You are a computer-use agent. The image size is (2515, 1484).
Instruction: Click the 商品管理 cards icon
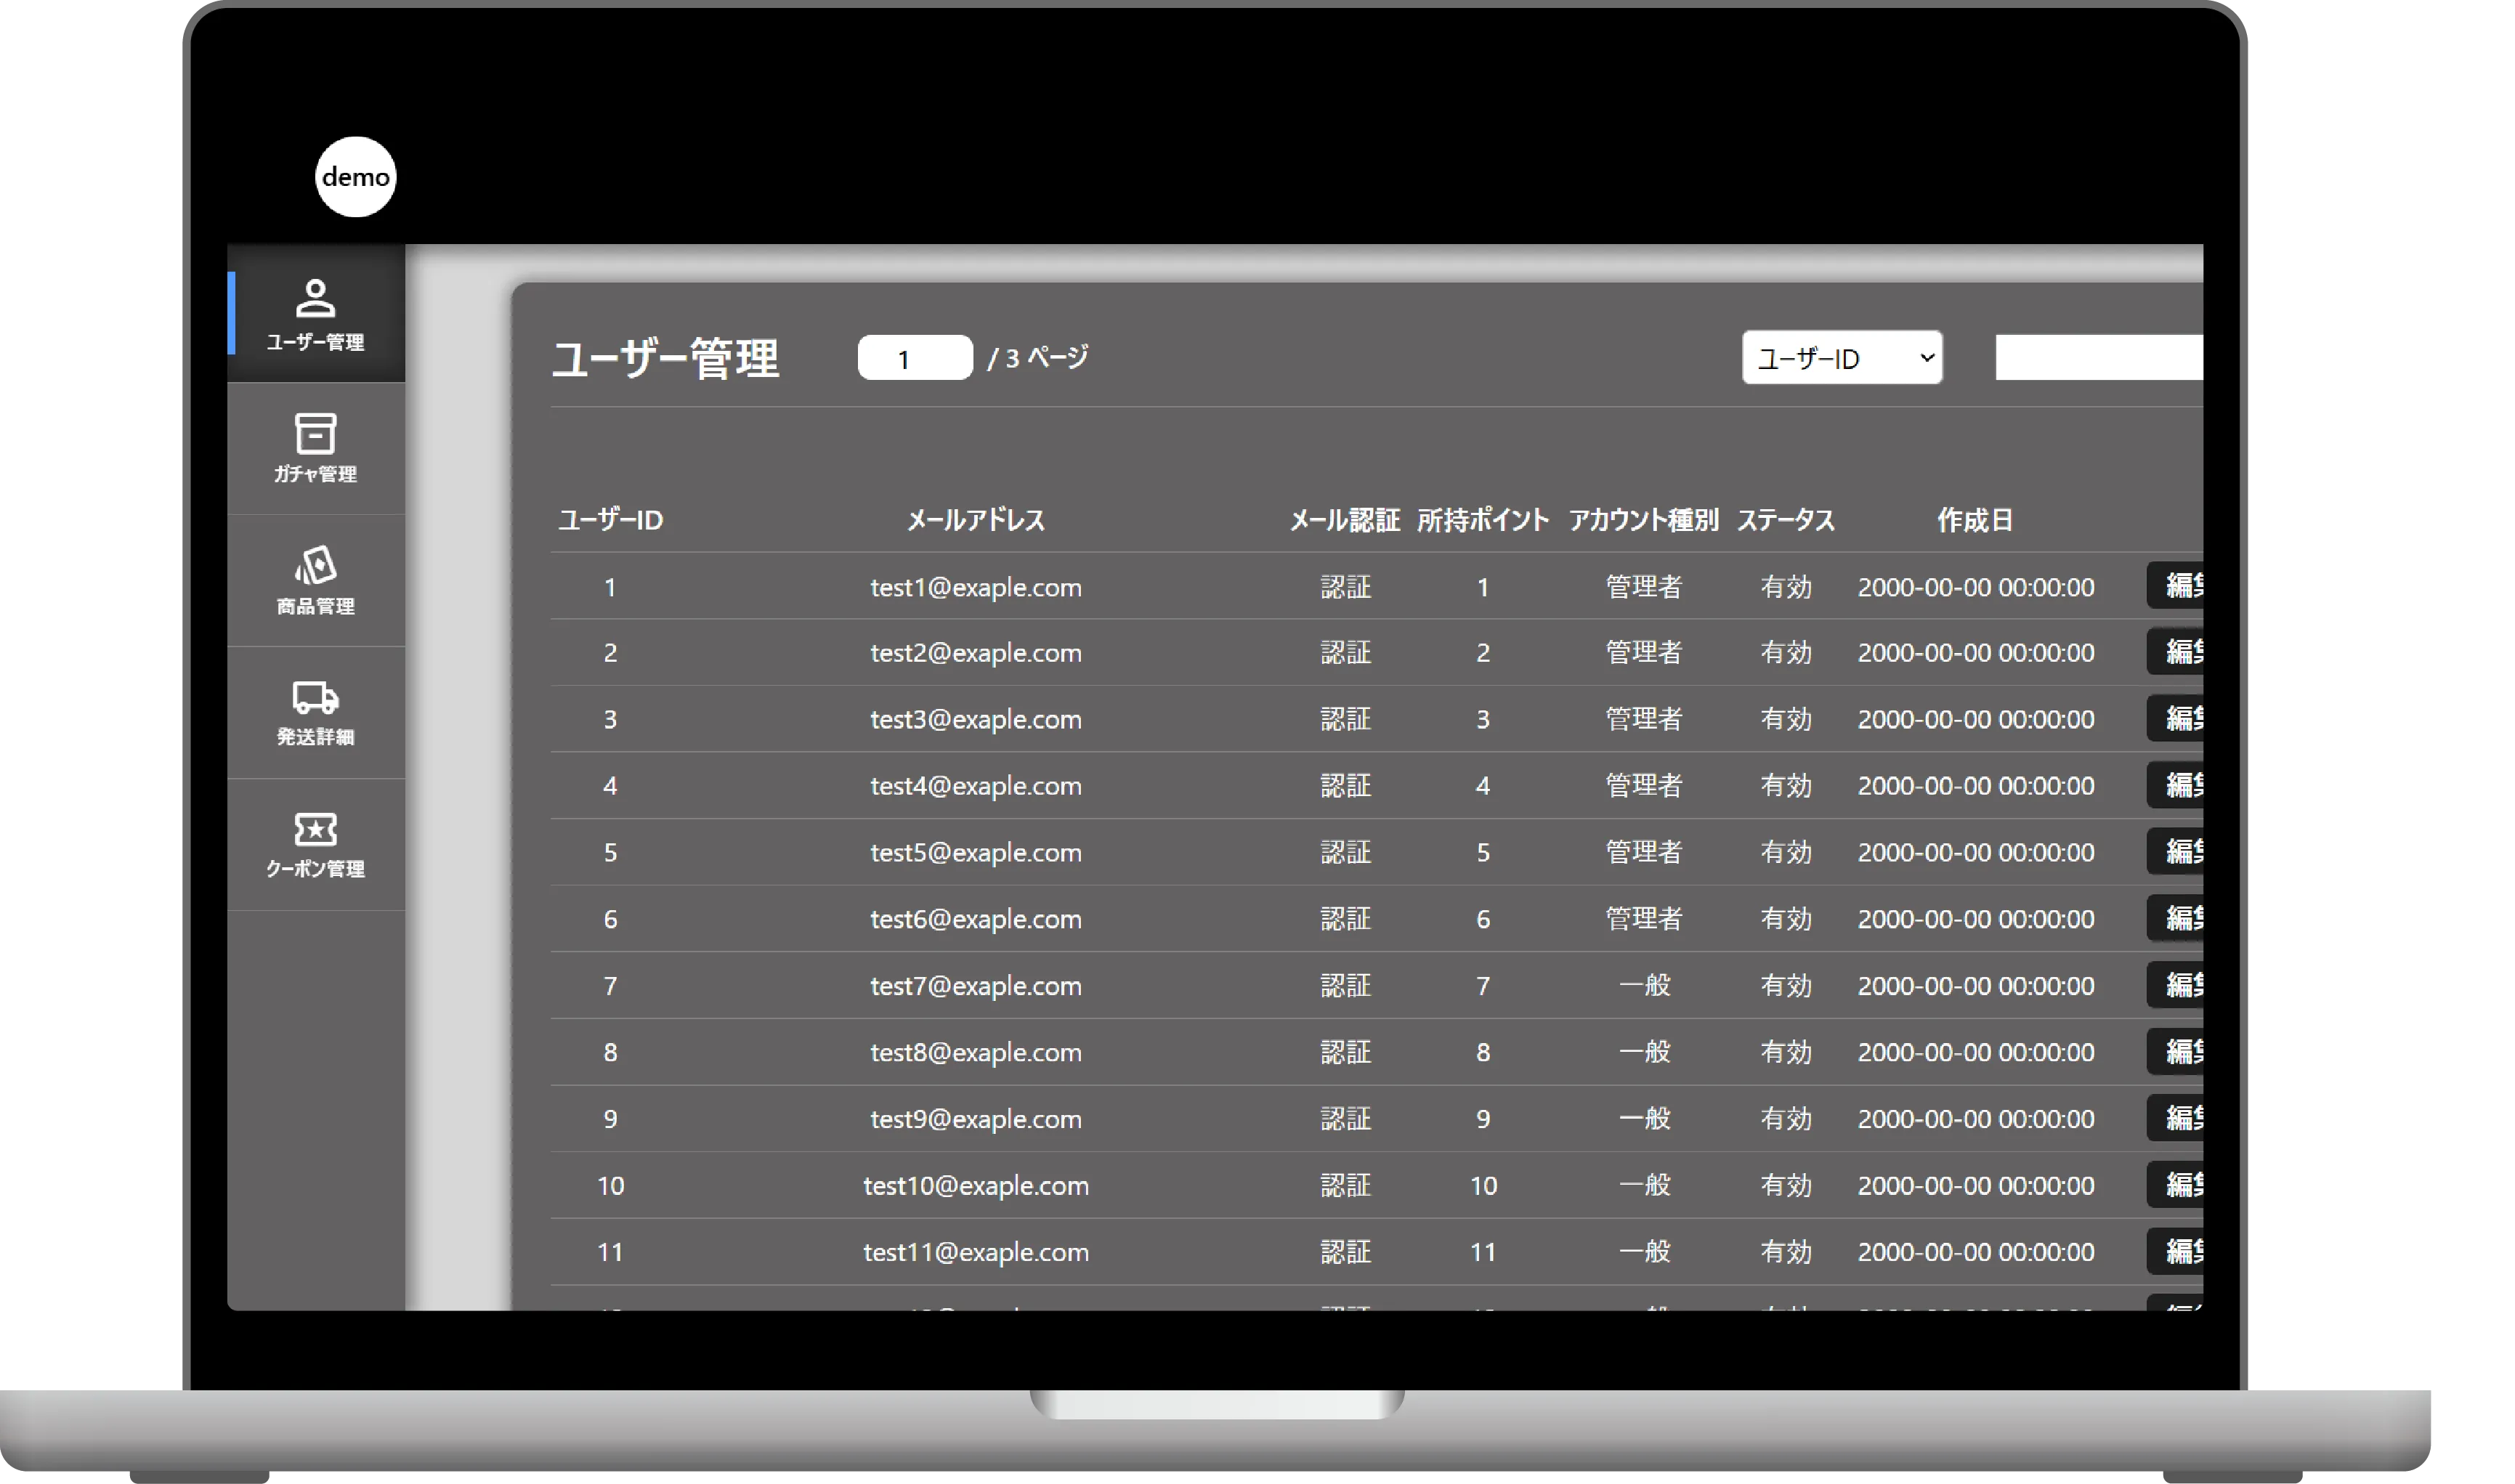pos(315,565)
